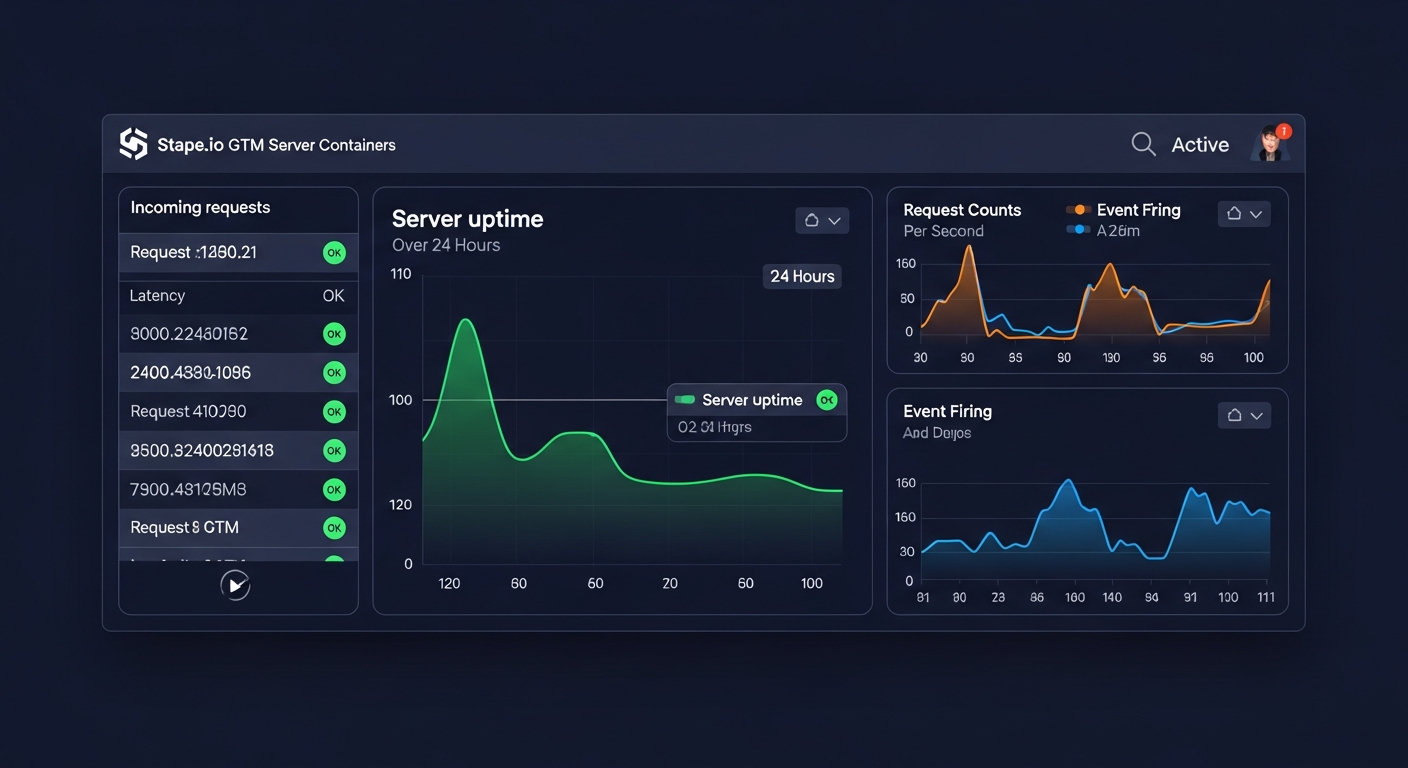Select the row text ending in 22480162
Viewport: 1408px width, 768px height.
click(189, 334)
